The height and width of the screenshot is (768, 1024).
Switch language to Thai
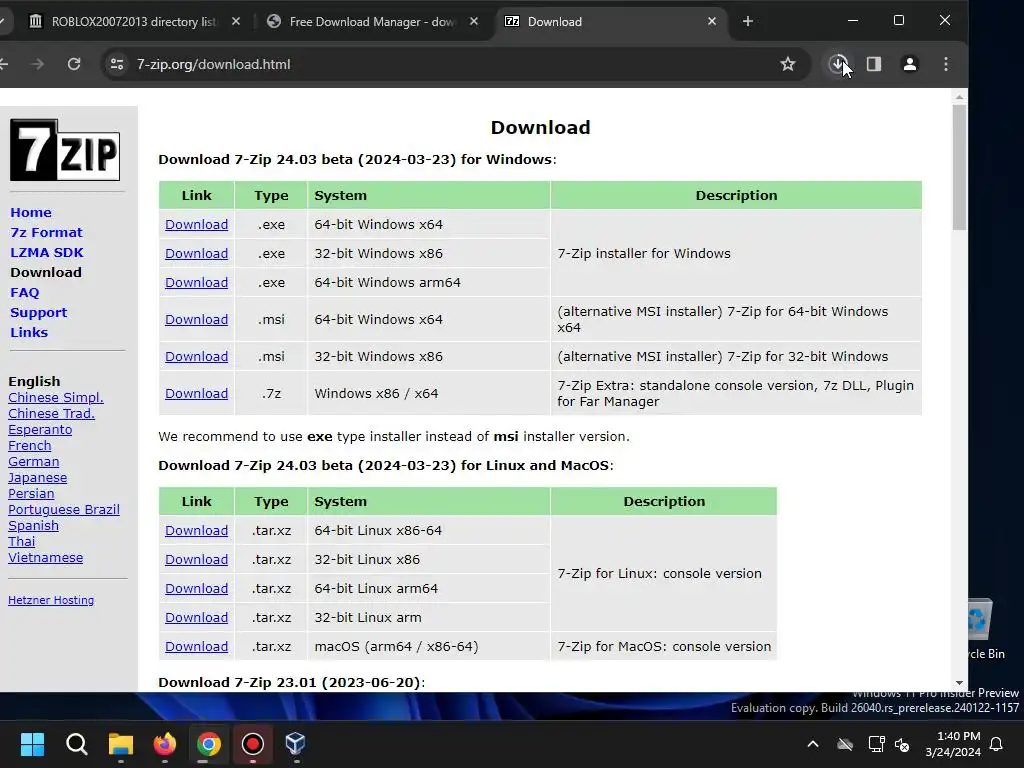point(22,541)
